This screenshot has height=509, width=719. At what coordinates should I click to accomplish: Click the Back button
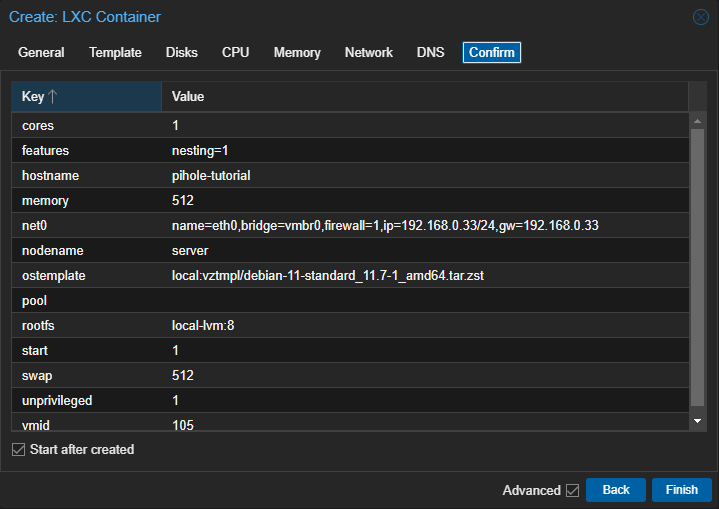pyautogui.click(x=616, y=490)
